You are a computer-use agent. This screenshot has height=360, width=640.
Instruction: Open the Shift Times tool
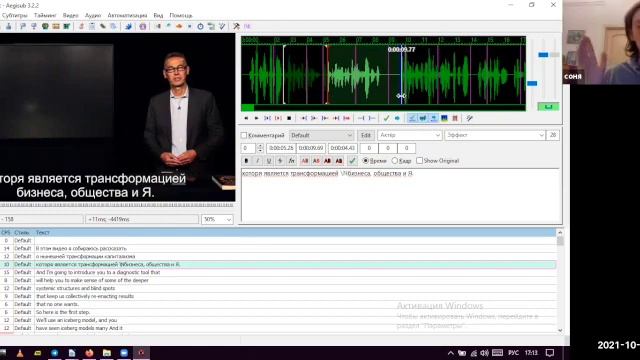(x=158, y=26)
